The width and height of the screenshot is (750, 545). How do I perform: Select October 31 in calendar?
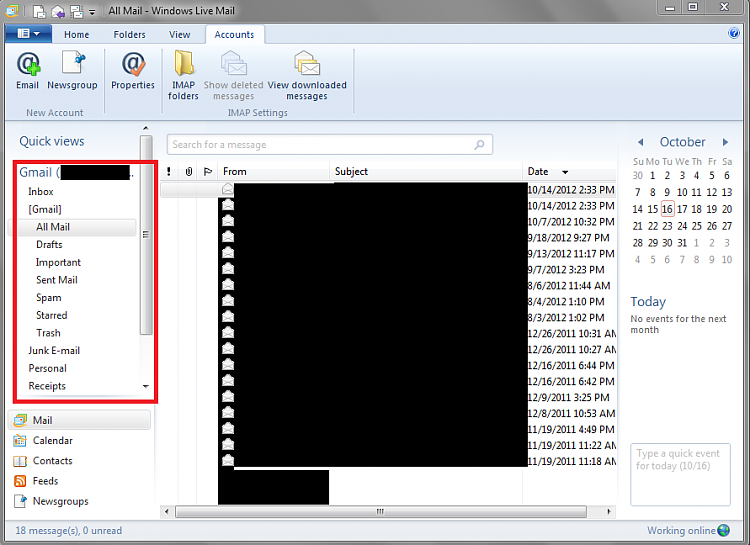click(682, 243)
